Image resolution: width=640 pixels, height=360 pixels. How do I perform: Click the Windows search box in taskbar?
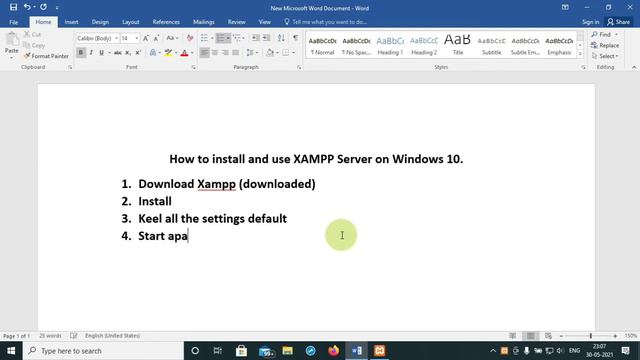click(103, 351)
